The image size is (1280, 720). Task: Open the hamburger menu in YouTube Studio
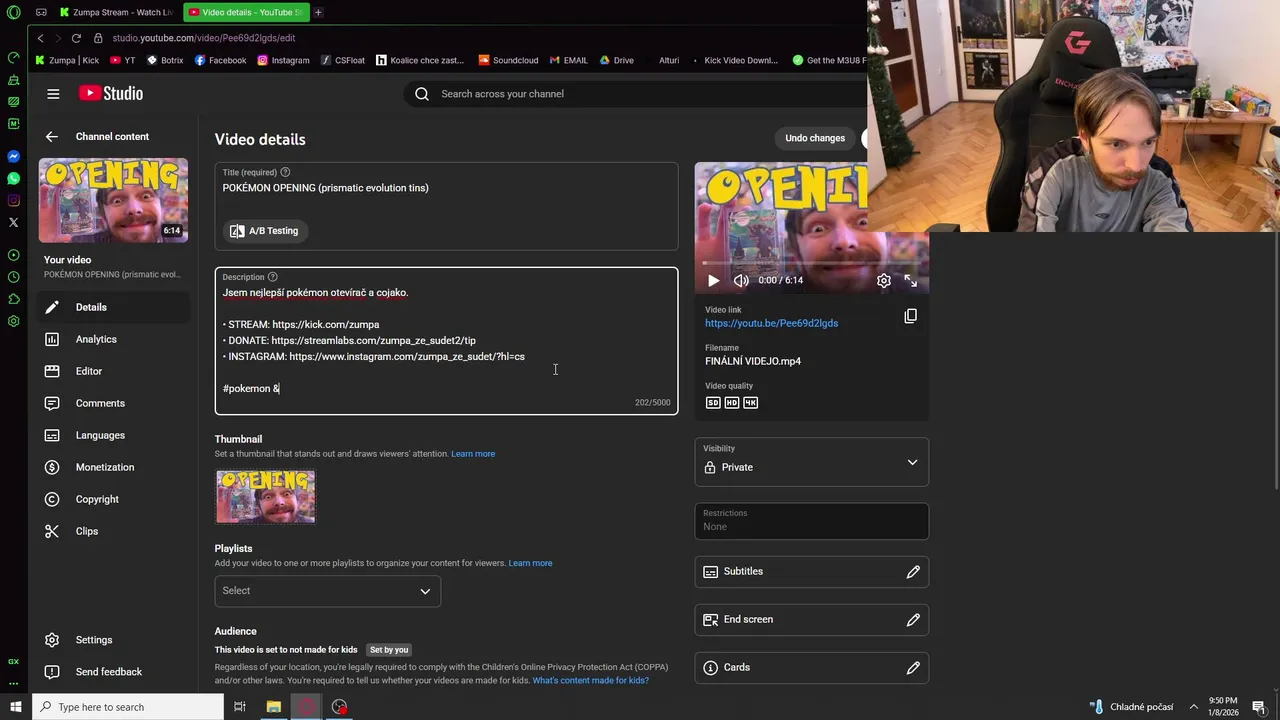53,94
